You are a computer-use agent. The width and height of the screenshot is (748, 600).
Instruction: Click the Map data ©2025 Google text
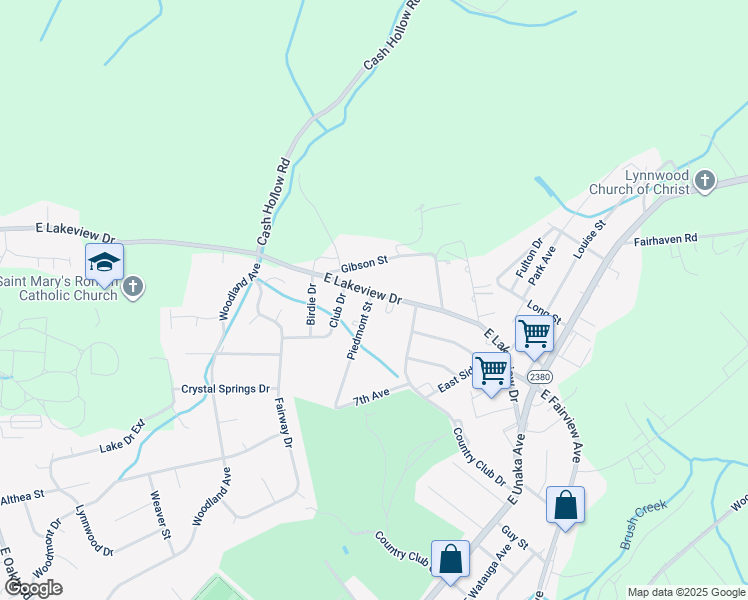(686, 593)
